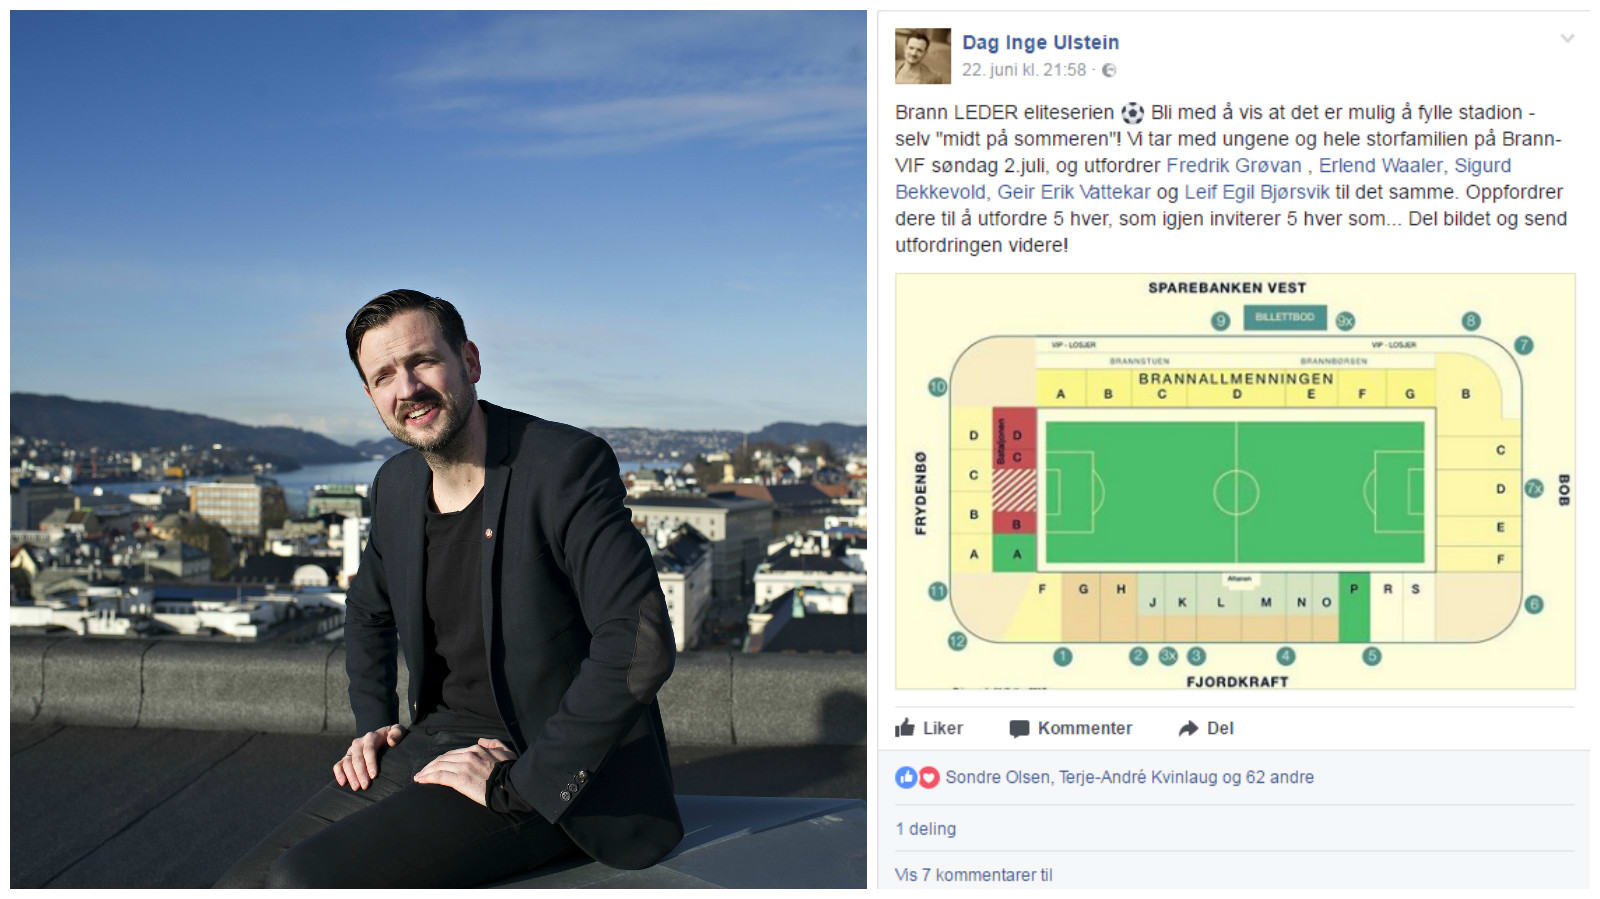1600x899 pixels.
Task: Open Dag Inge Ulstein's profile picture
Action: 922,56
